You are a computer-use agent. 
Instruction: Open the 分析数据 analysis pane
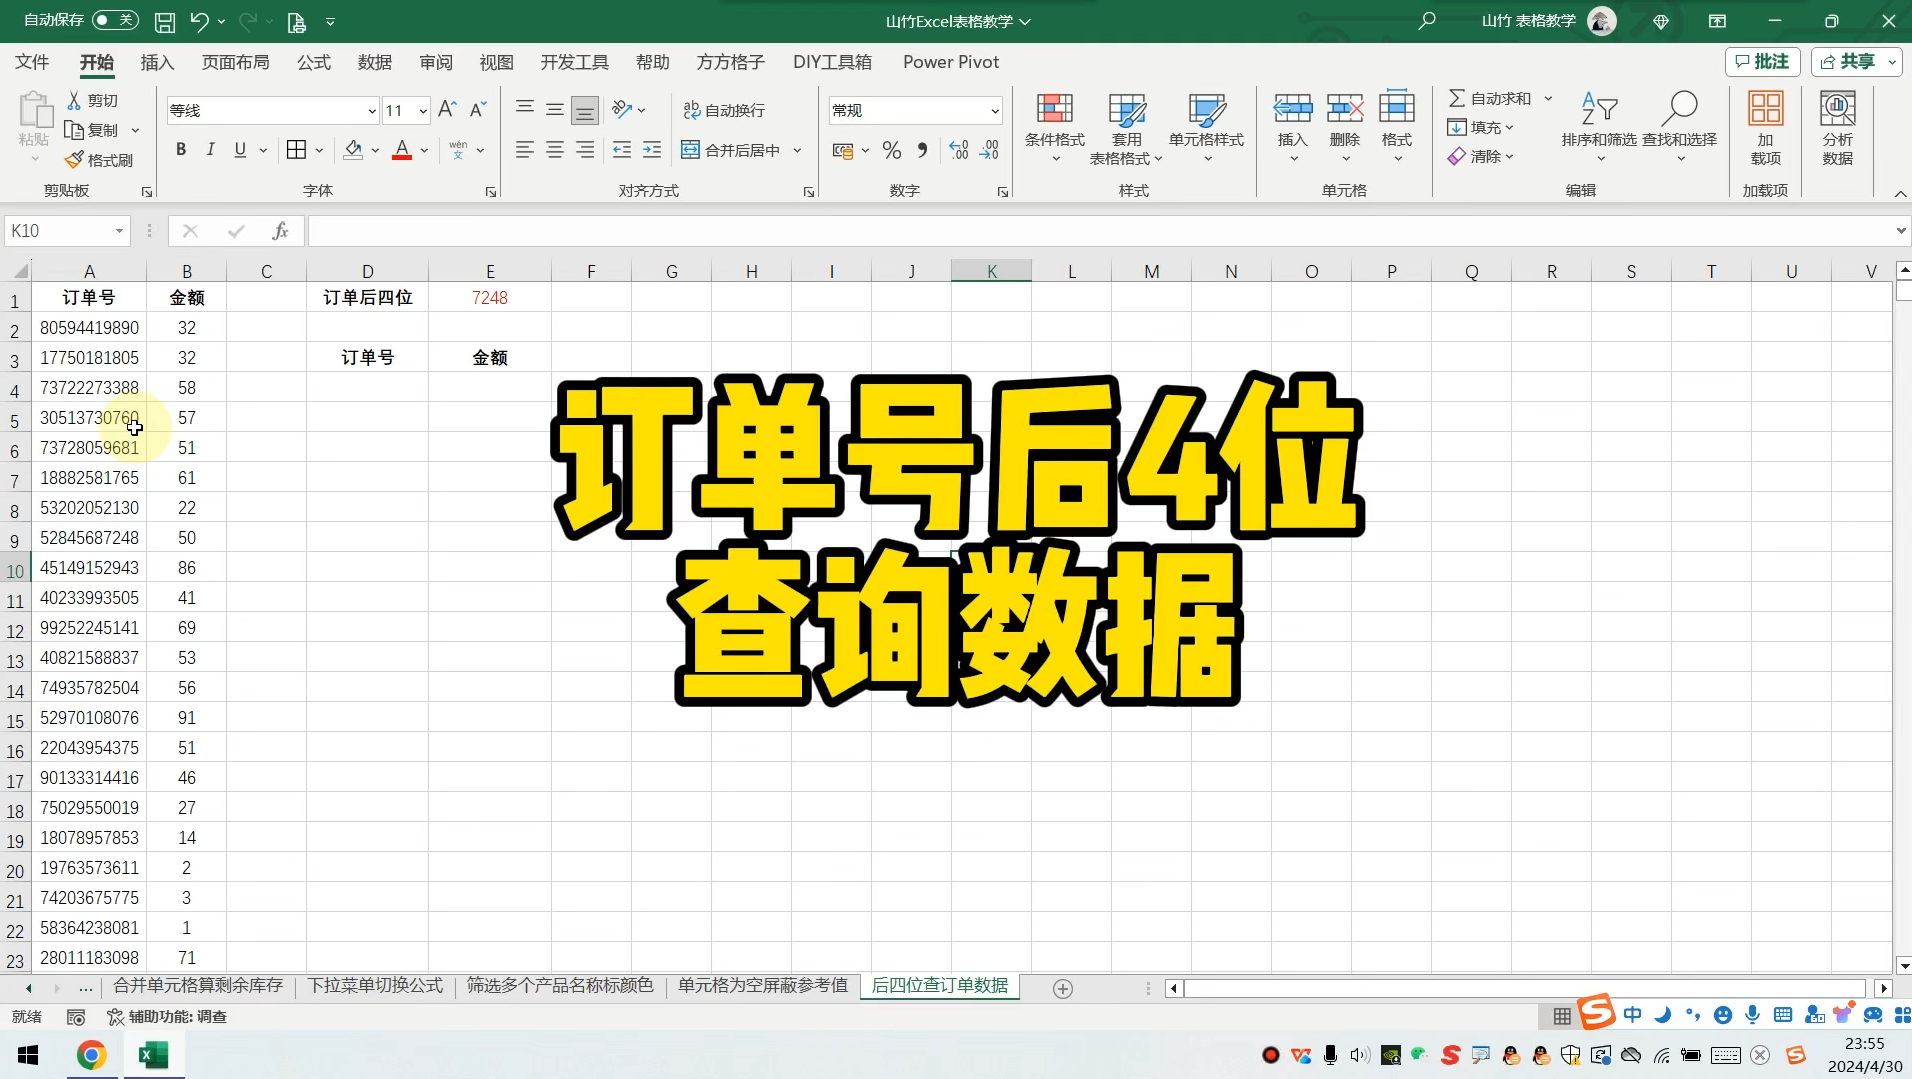1836,128
